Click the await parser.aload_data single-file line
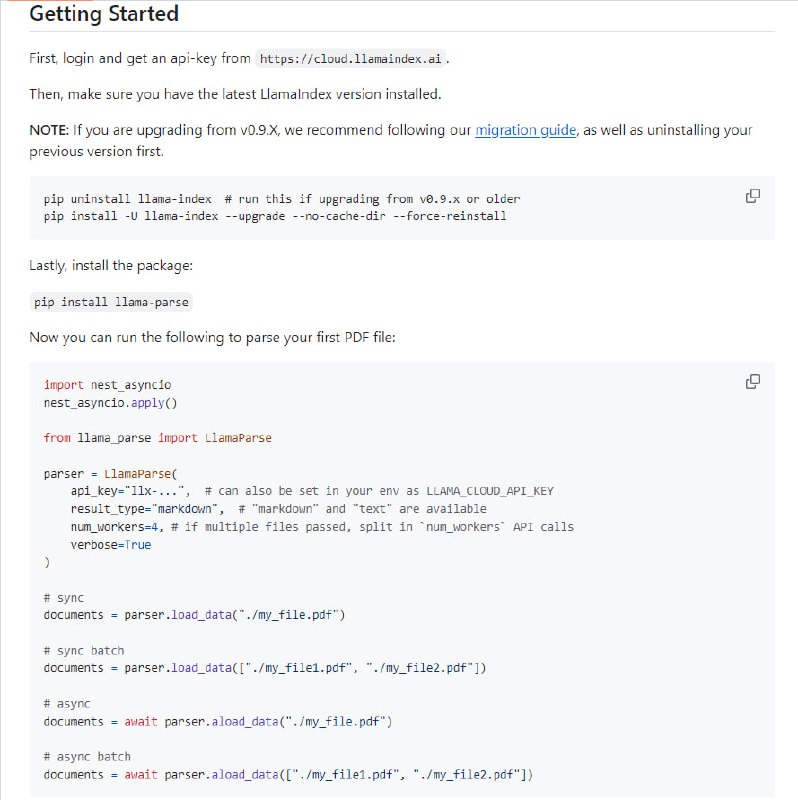 217,721
